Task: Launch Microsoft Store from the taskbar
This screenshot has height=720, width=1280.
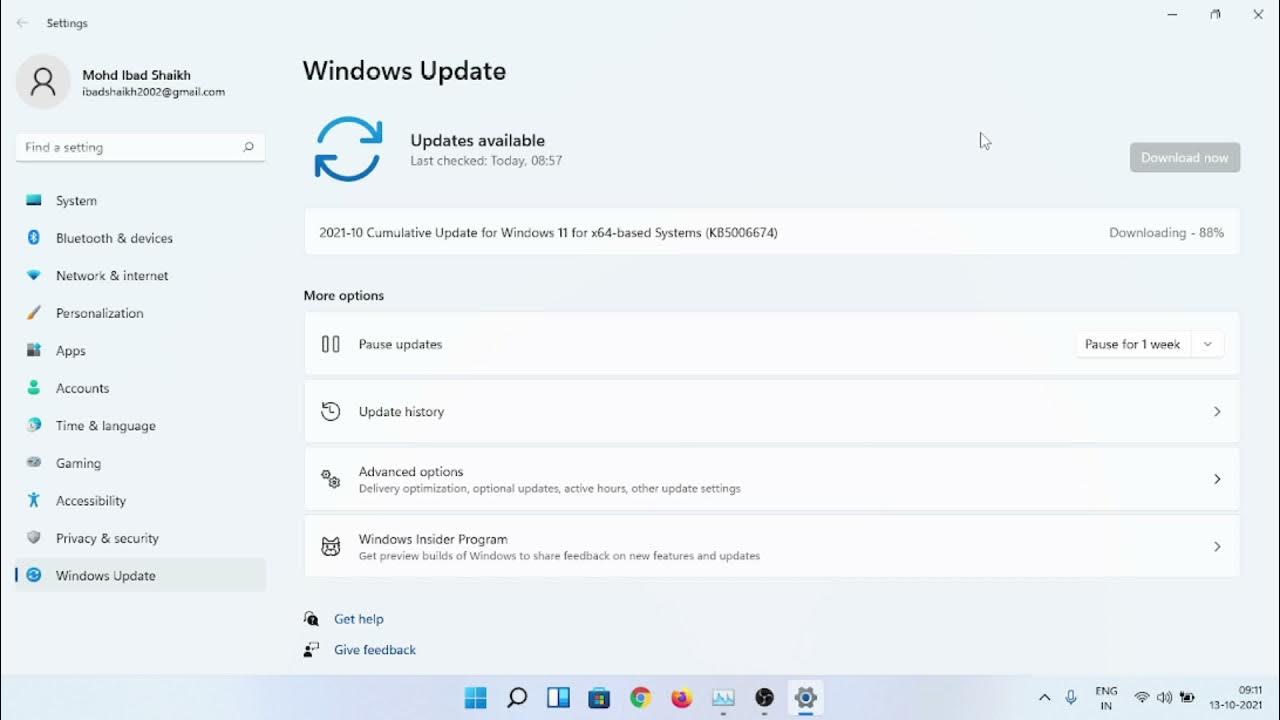Action: [599, 698]
